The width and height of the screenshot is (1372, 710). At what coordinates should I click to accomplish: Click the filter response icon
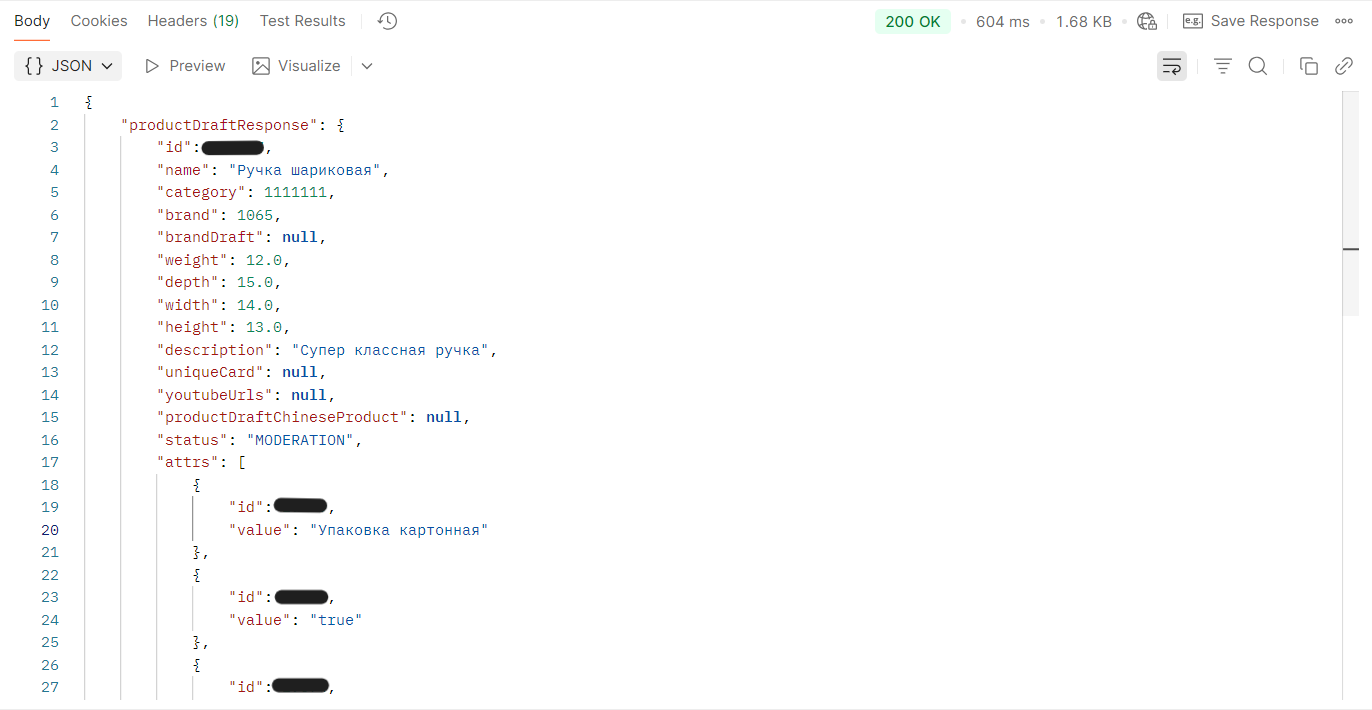[1222, 66]
